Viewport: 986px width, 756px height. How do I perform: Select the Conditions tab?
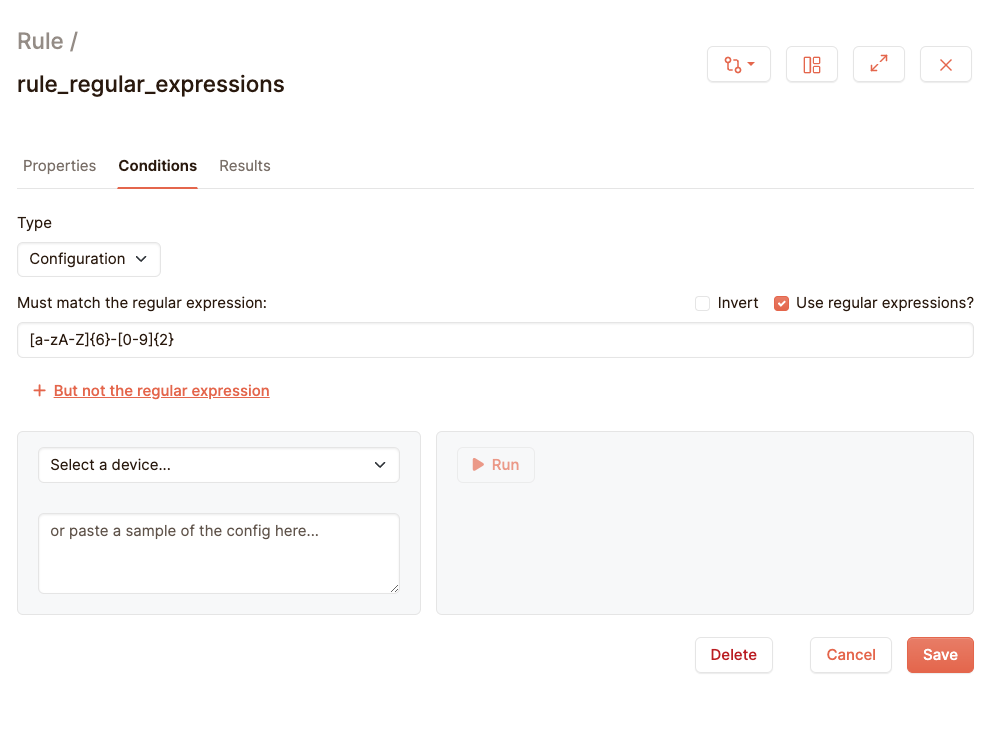(x=157, y=166)
